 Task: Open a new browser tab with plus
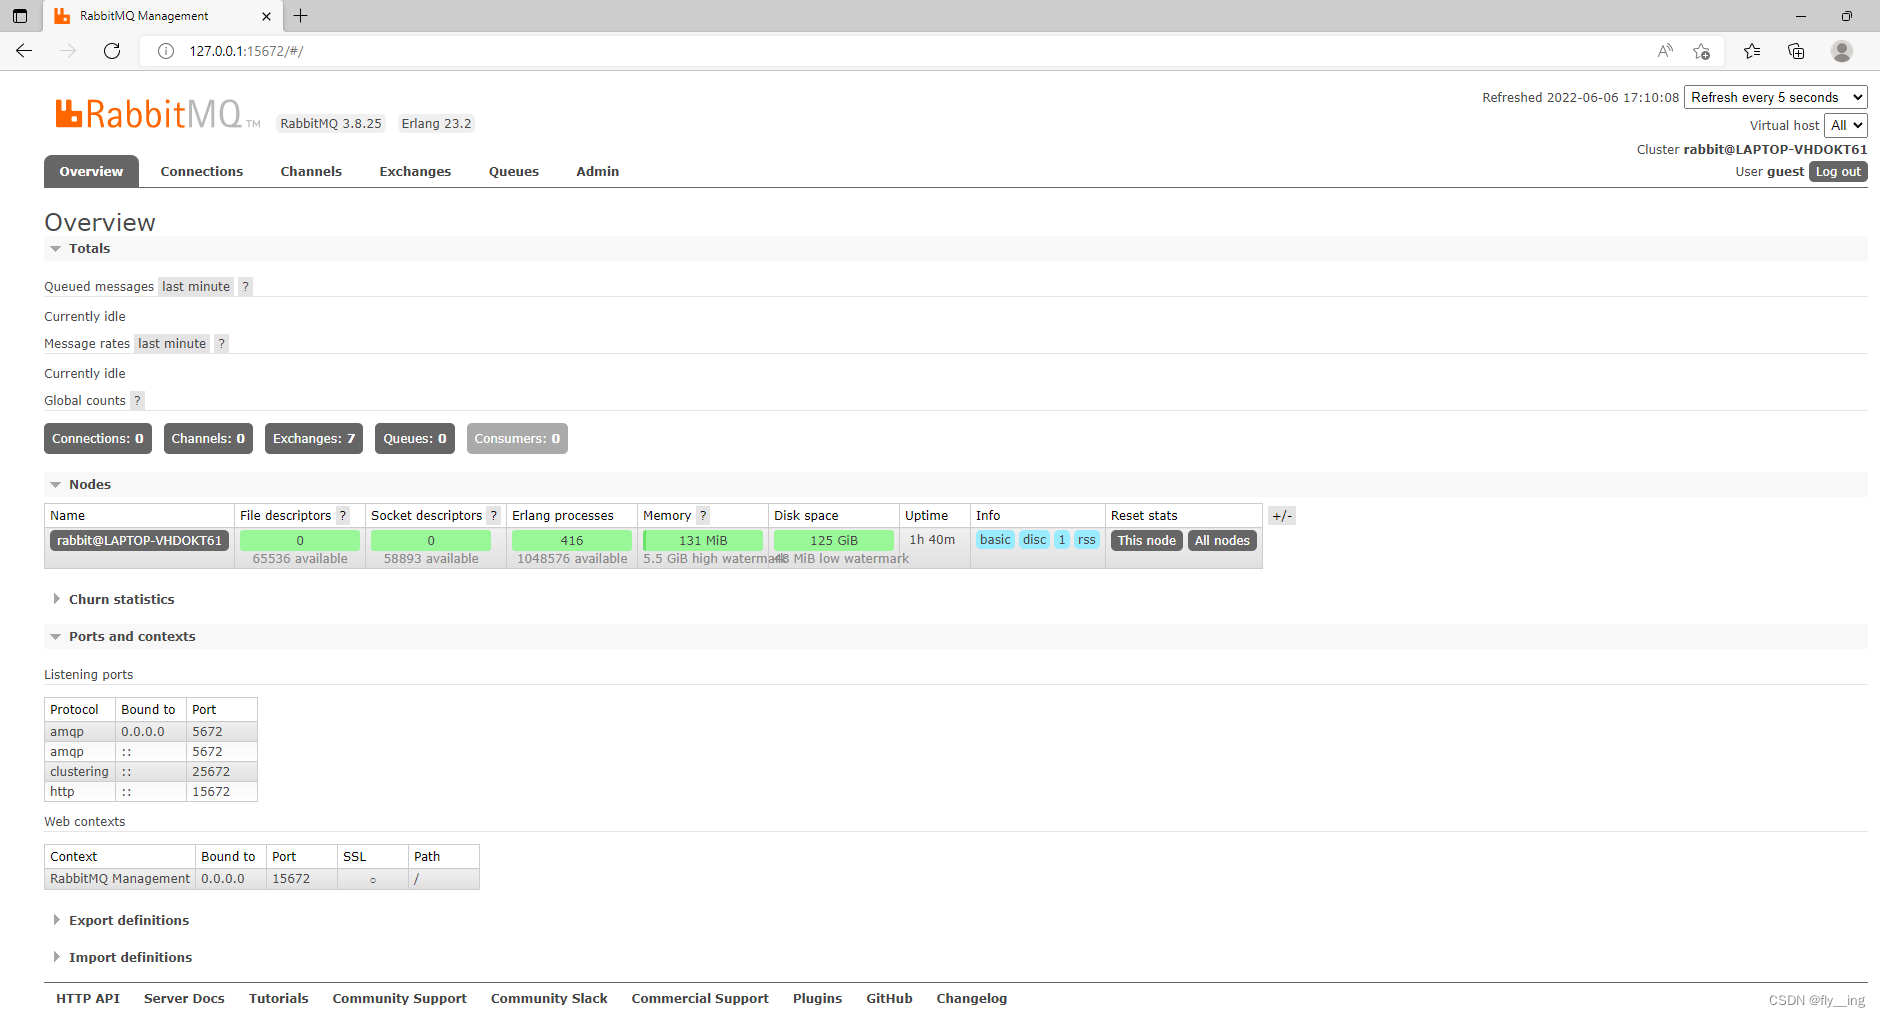pos(300,16)
